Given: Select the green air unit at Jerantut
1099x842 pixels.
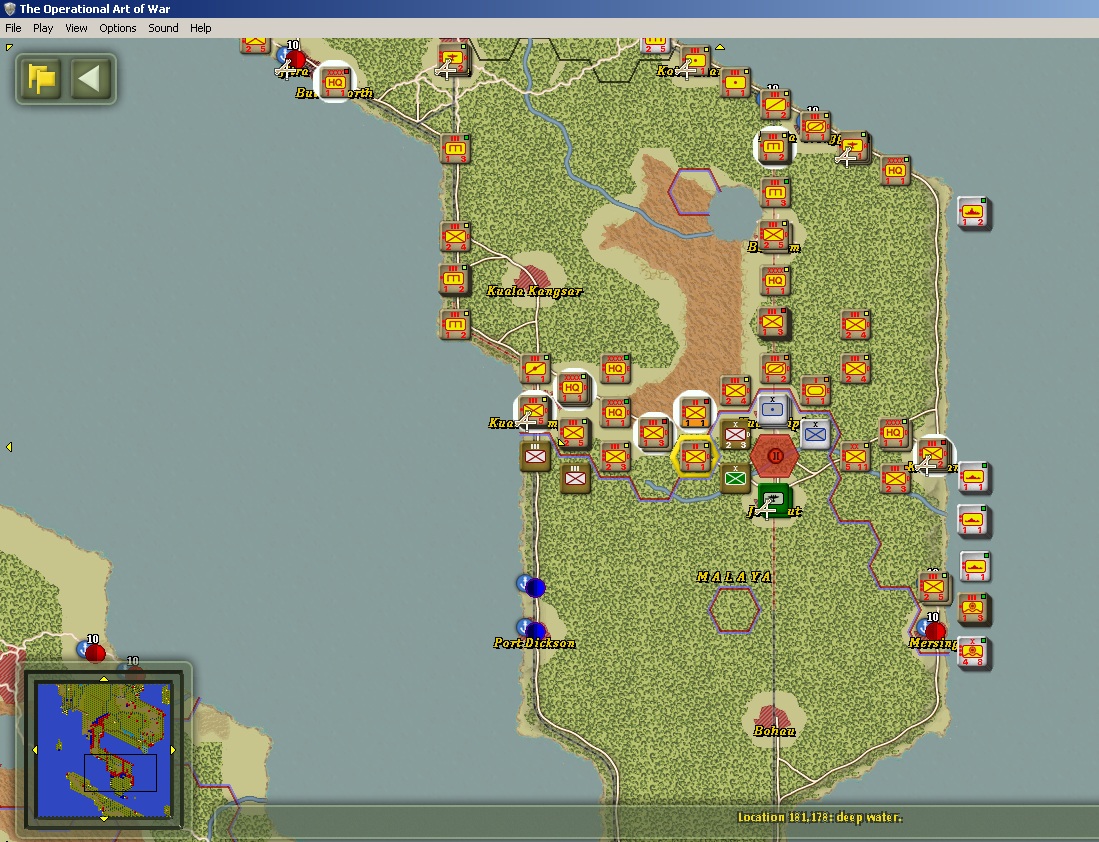Looking at the screenshot, I should coord(774,499).
